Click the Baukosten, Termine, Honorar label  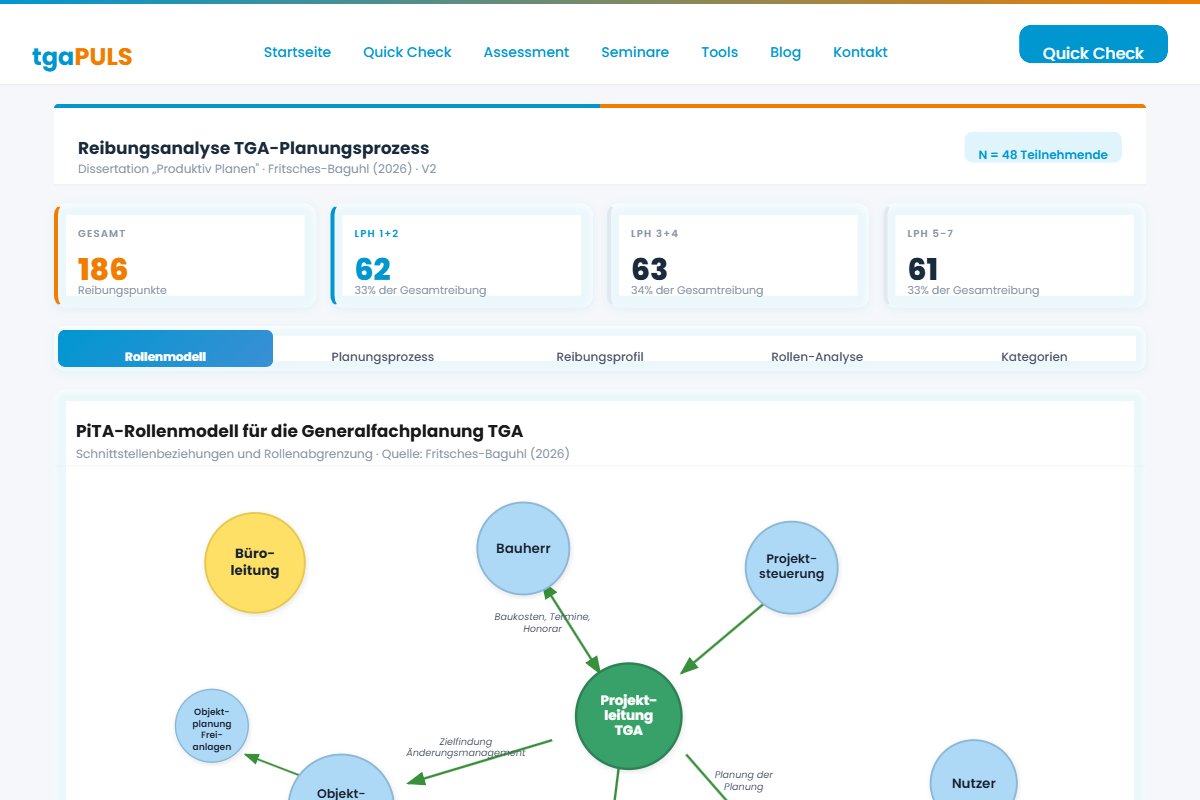click(542, 622)
